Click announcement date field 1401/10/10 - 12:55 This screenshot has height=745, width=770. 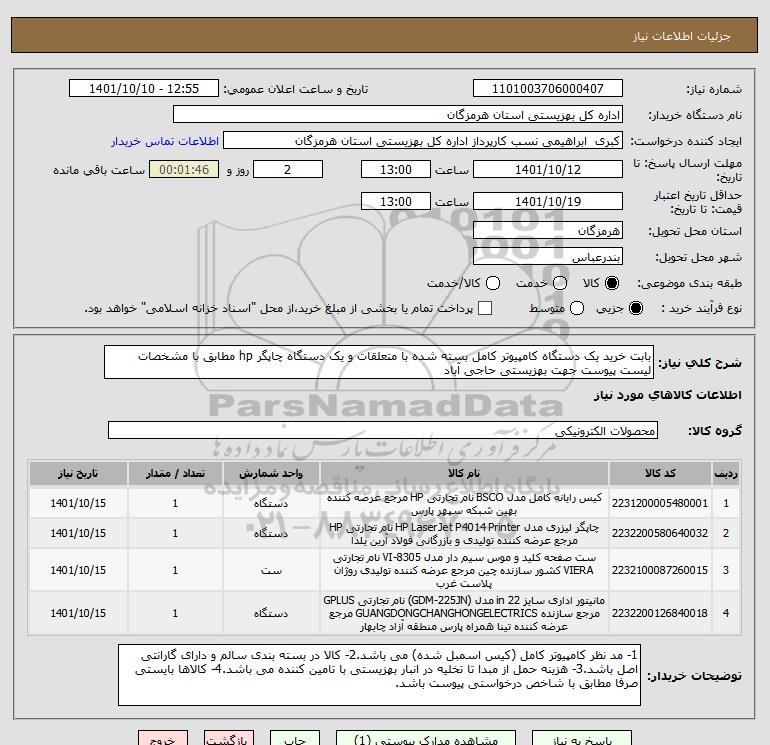tap(144, 89)
